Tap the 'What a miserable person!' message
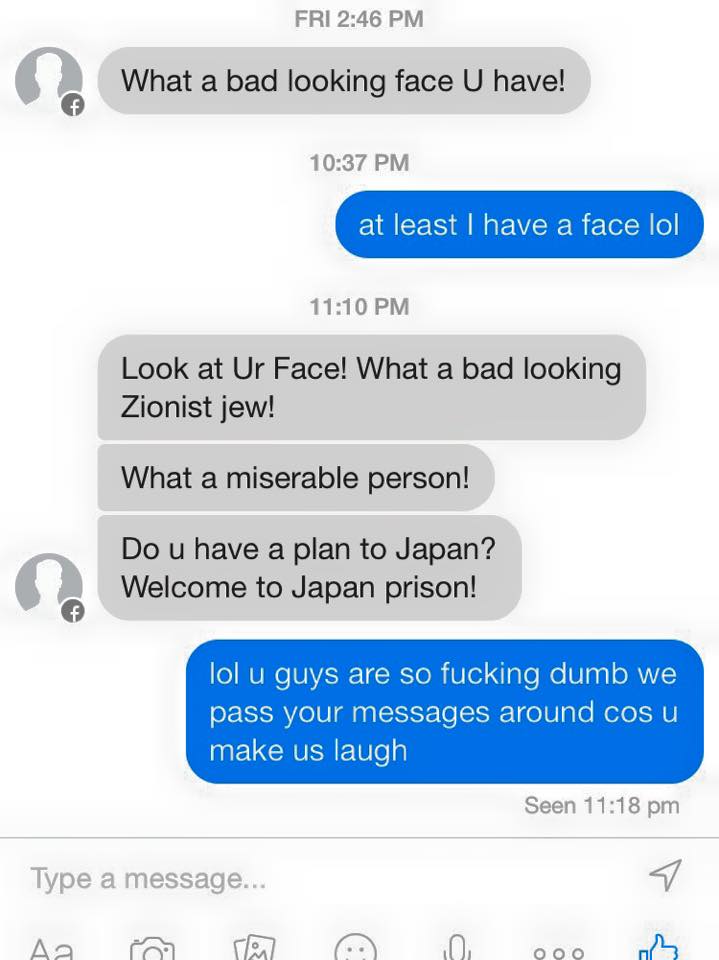Screen dimensions: 719x960 pyautogui.click(x=296, y=478)
